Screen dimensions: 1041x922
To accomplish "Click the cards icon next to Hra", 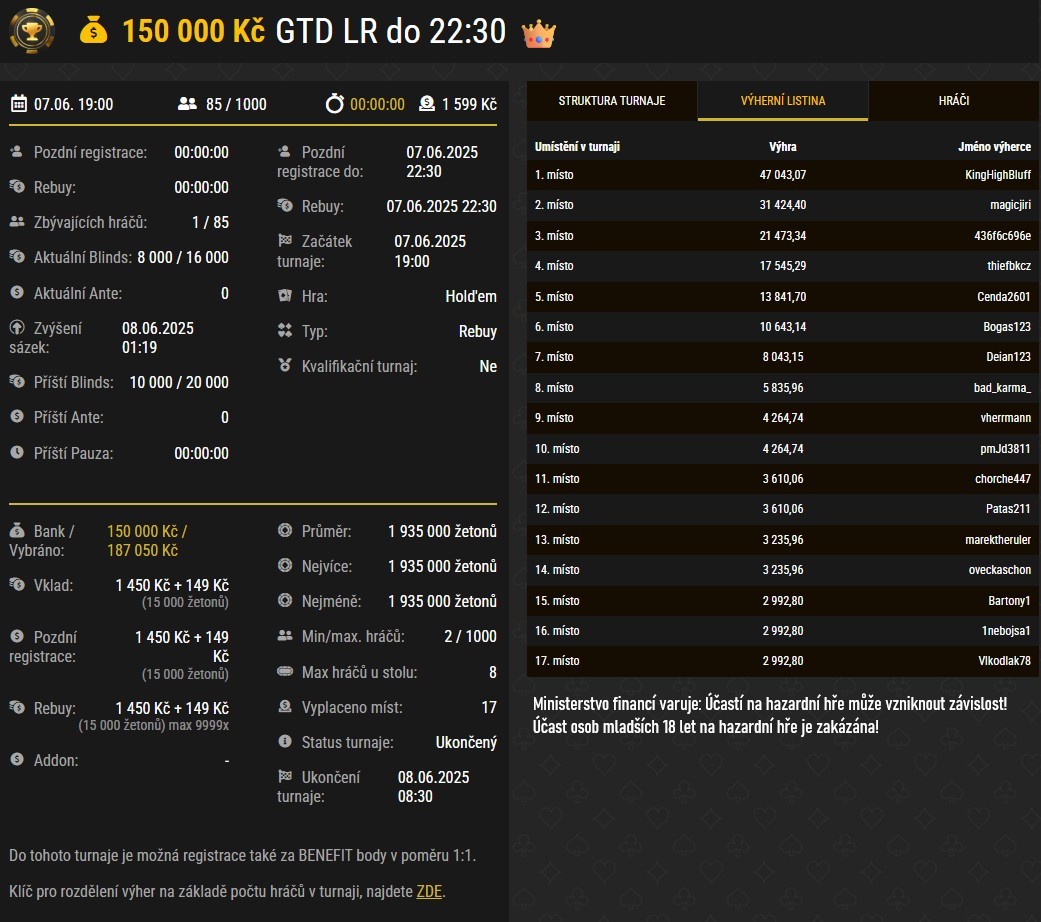I will pos(285,296).
